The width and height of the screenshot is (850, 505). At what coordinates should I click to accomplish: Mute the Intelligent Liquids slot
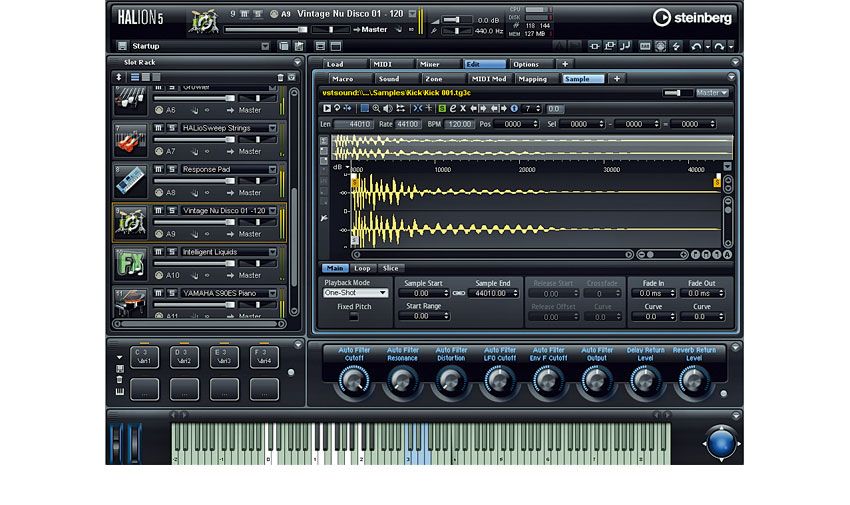point(158,252)
